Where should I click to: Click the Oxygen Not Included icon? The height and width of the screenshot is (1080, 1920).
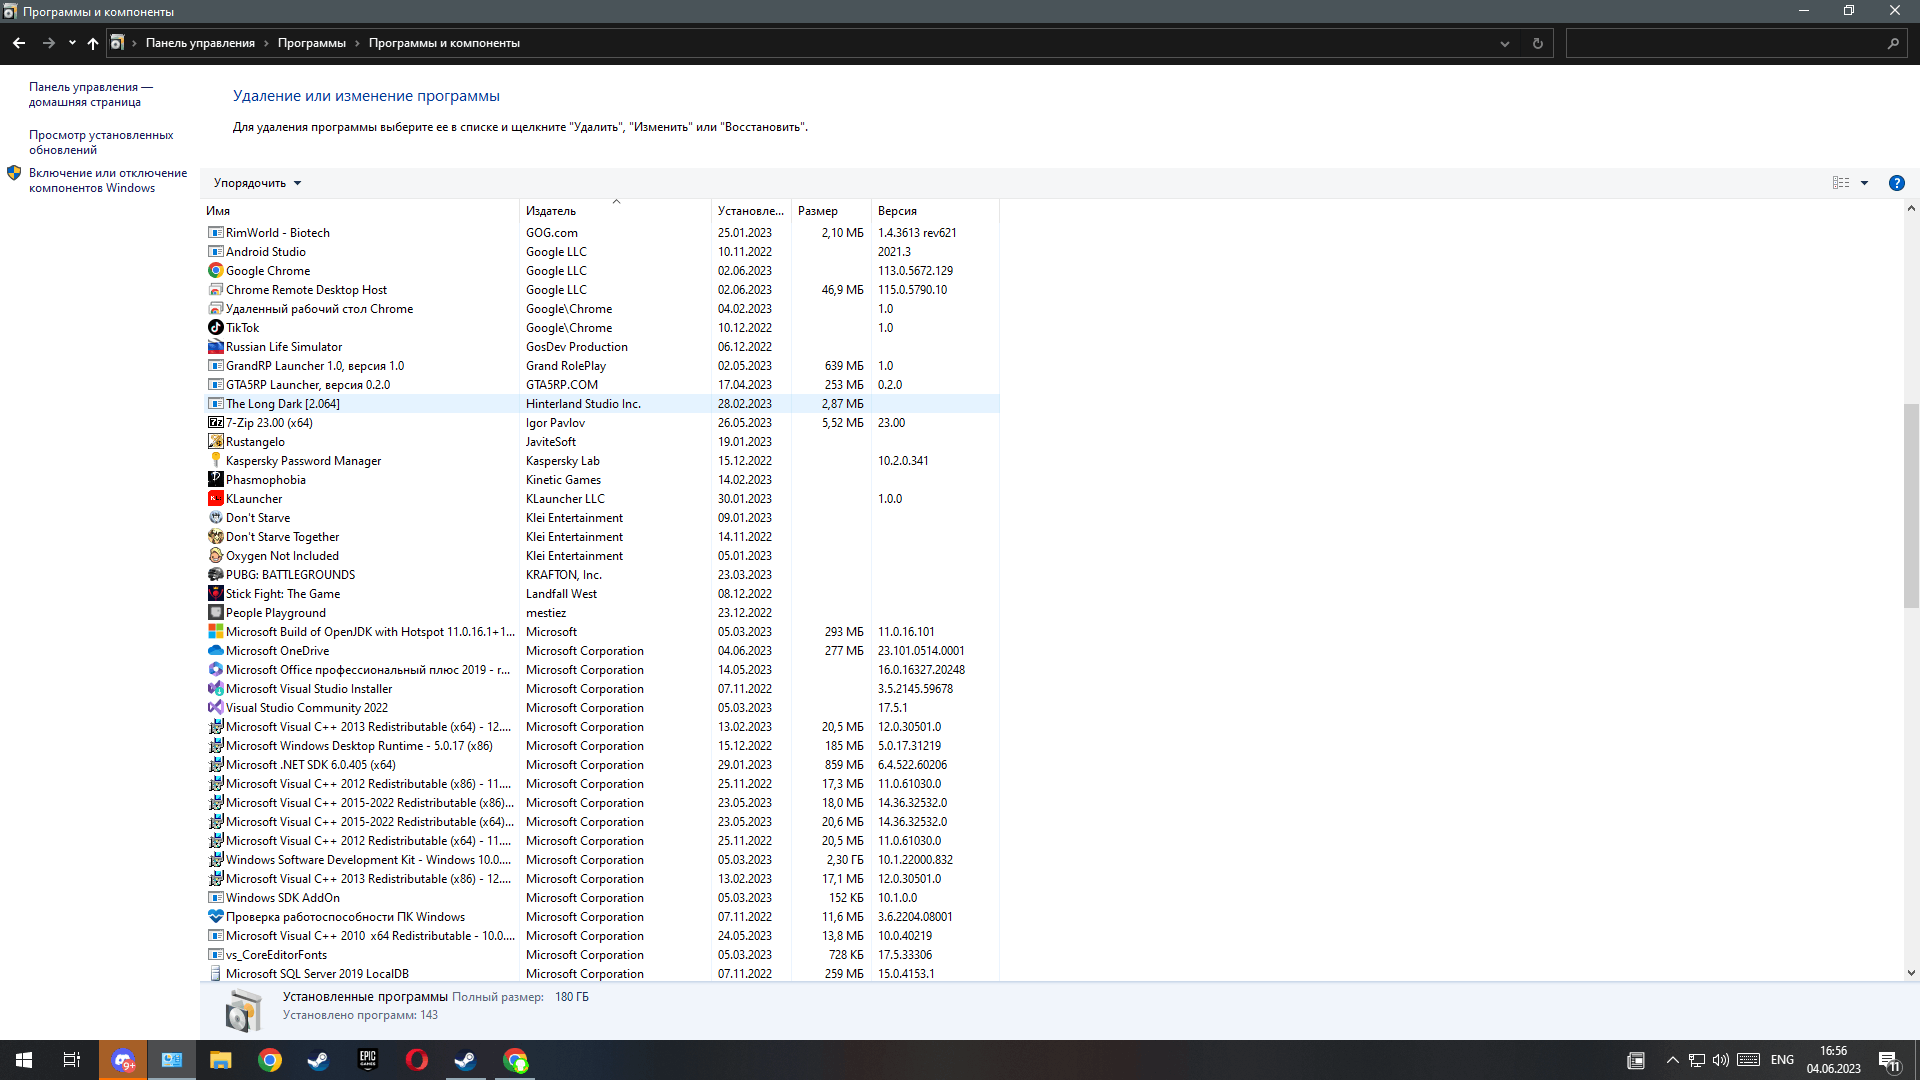(215, 555)
